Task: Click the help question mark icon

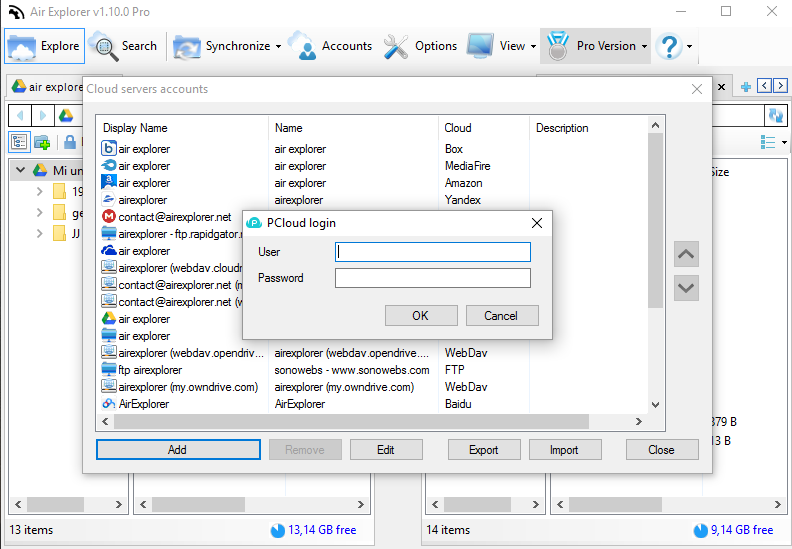Action: pos(669,46)
